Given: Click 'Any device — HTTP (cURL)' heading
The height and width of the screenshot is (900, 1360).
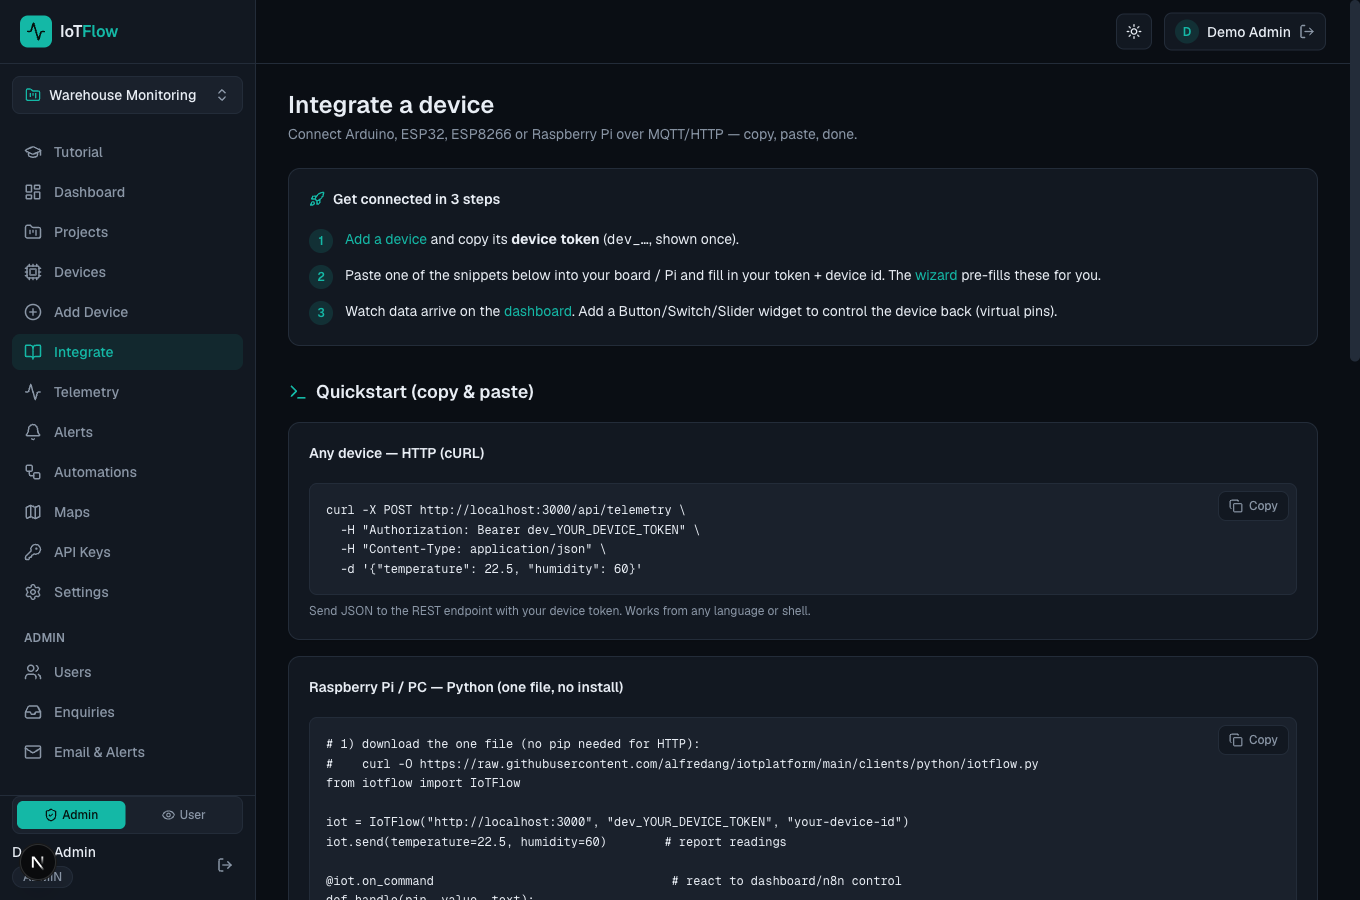Looking at the screenshot, I should point(397,453).
